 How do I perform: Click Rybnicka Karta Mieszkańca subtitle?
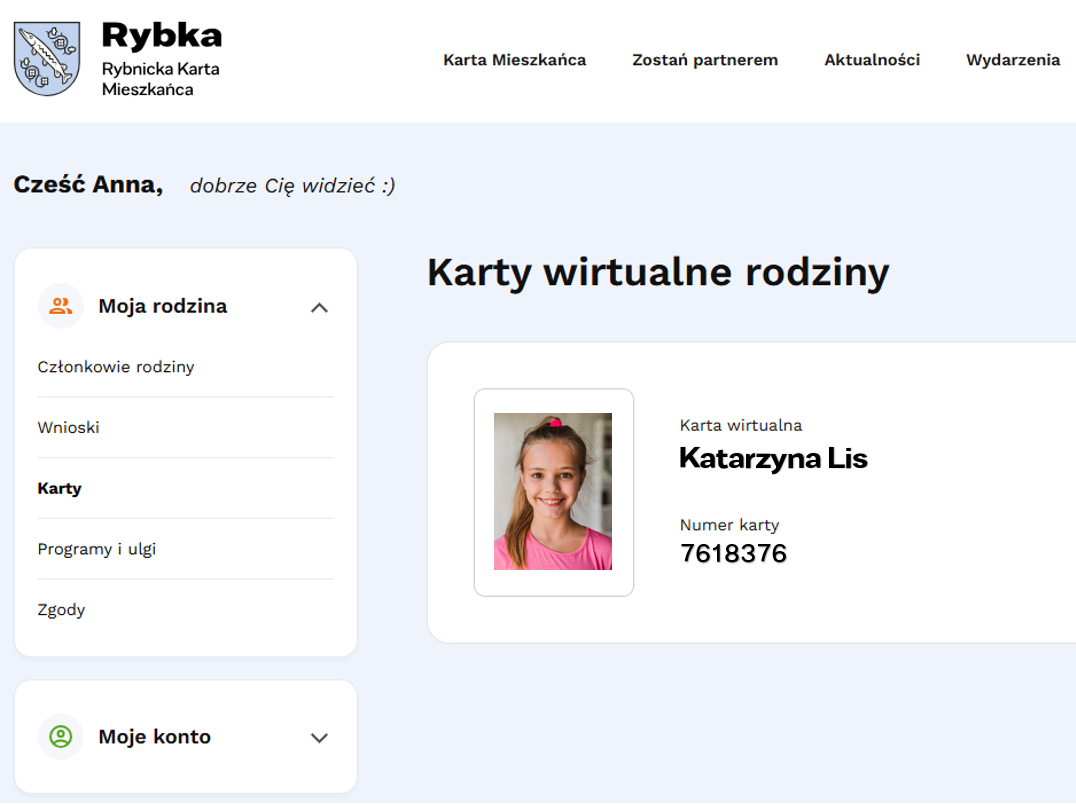pos(161,79)
